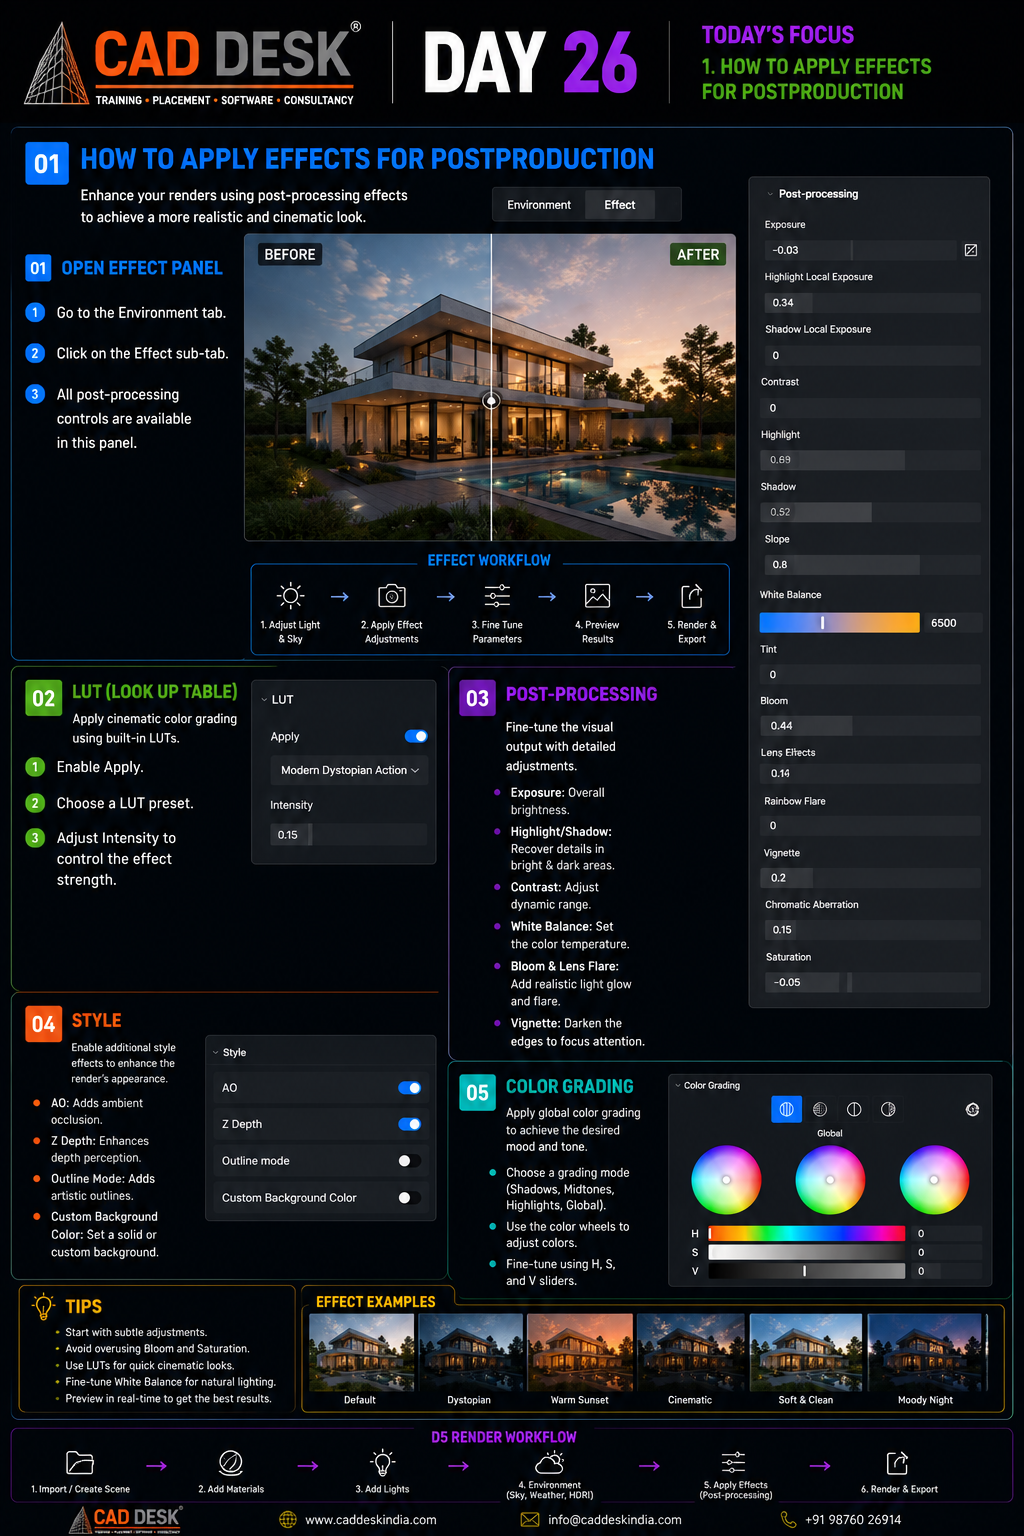Viewport: 1024px width, 1536px height.
Task: Open the Modern Dystopian Action LUT dropdown
Action: pyautogui.click(x=349, y=770)
